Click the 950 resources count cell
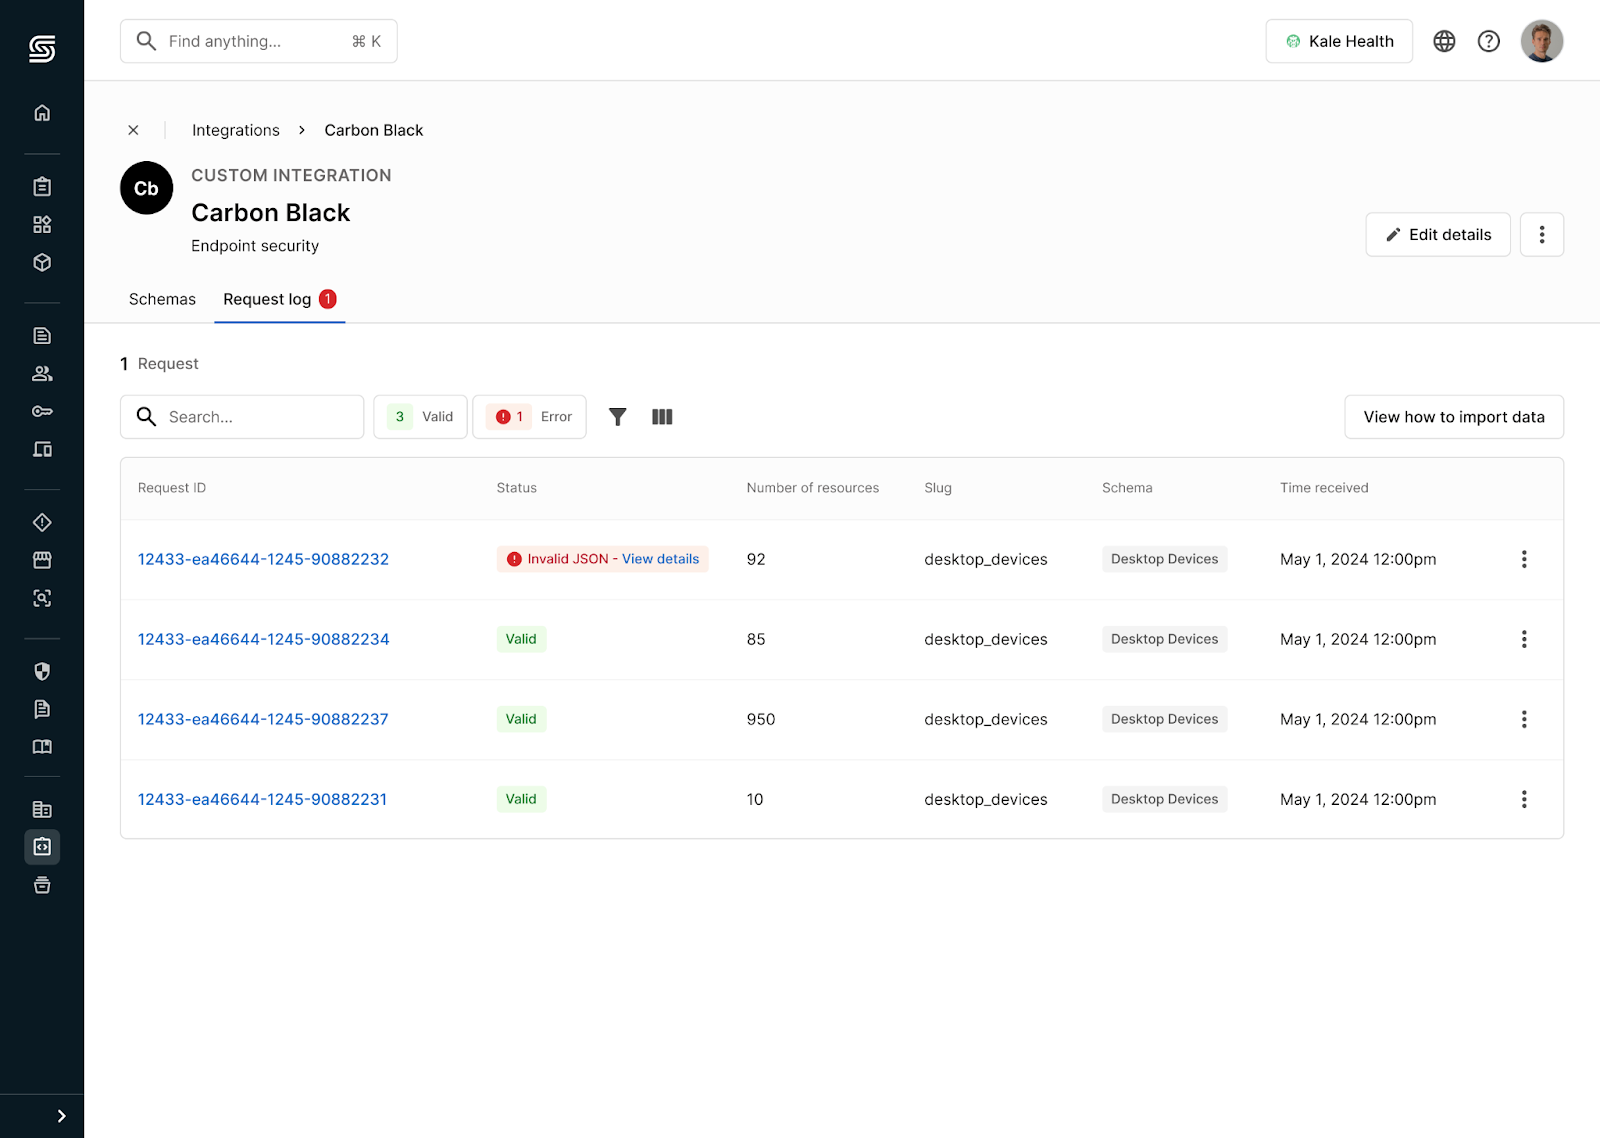1600x1138 pixels. pyautogui.click(x=761, y=720)
